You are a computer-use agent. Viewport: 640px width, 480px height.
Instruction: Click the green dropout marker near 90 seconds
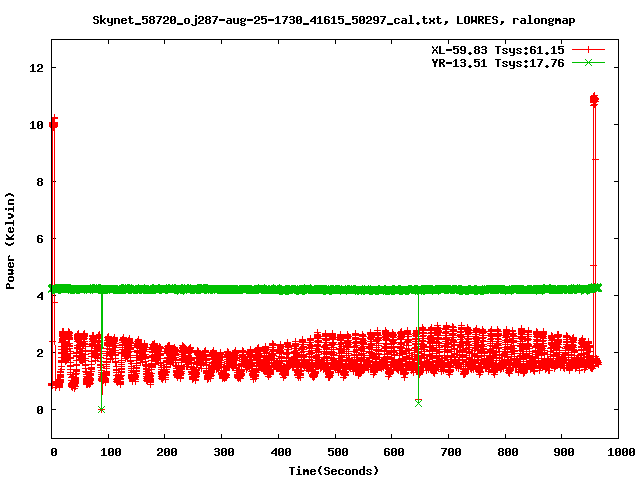point(102,409)
